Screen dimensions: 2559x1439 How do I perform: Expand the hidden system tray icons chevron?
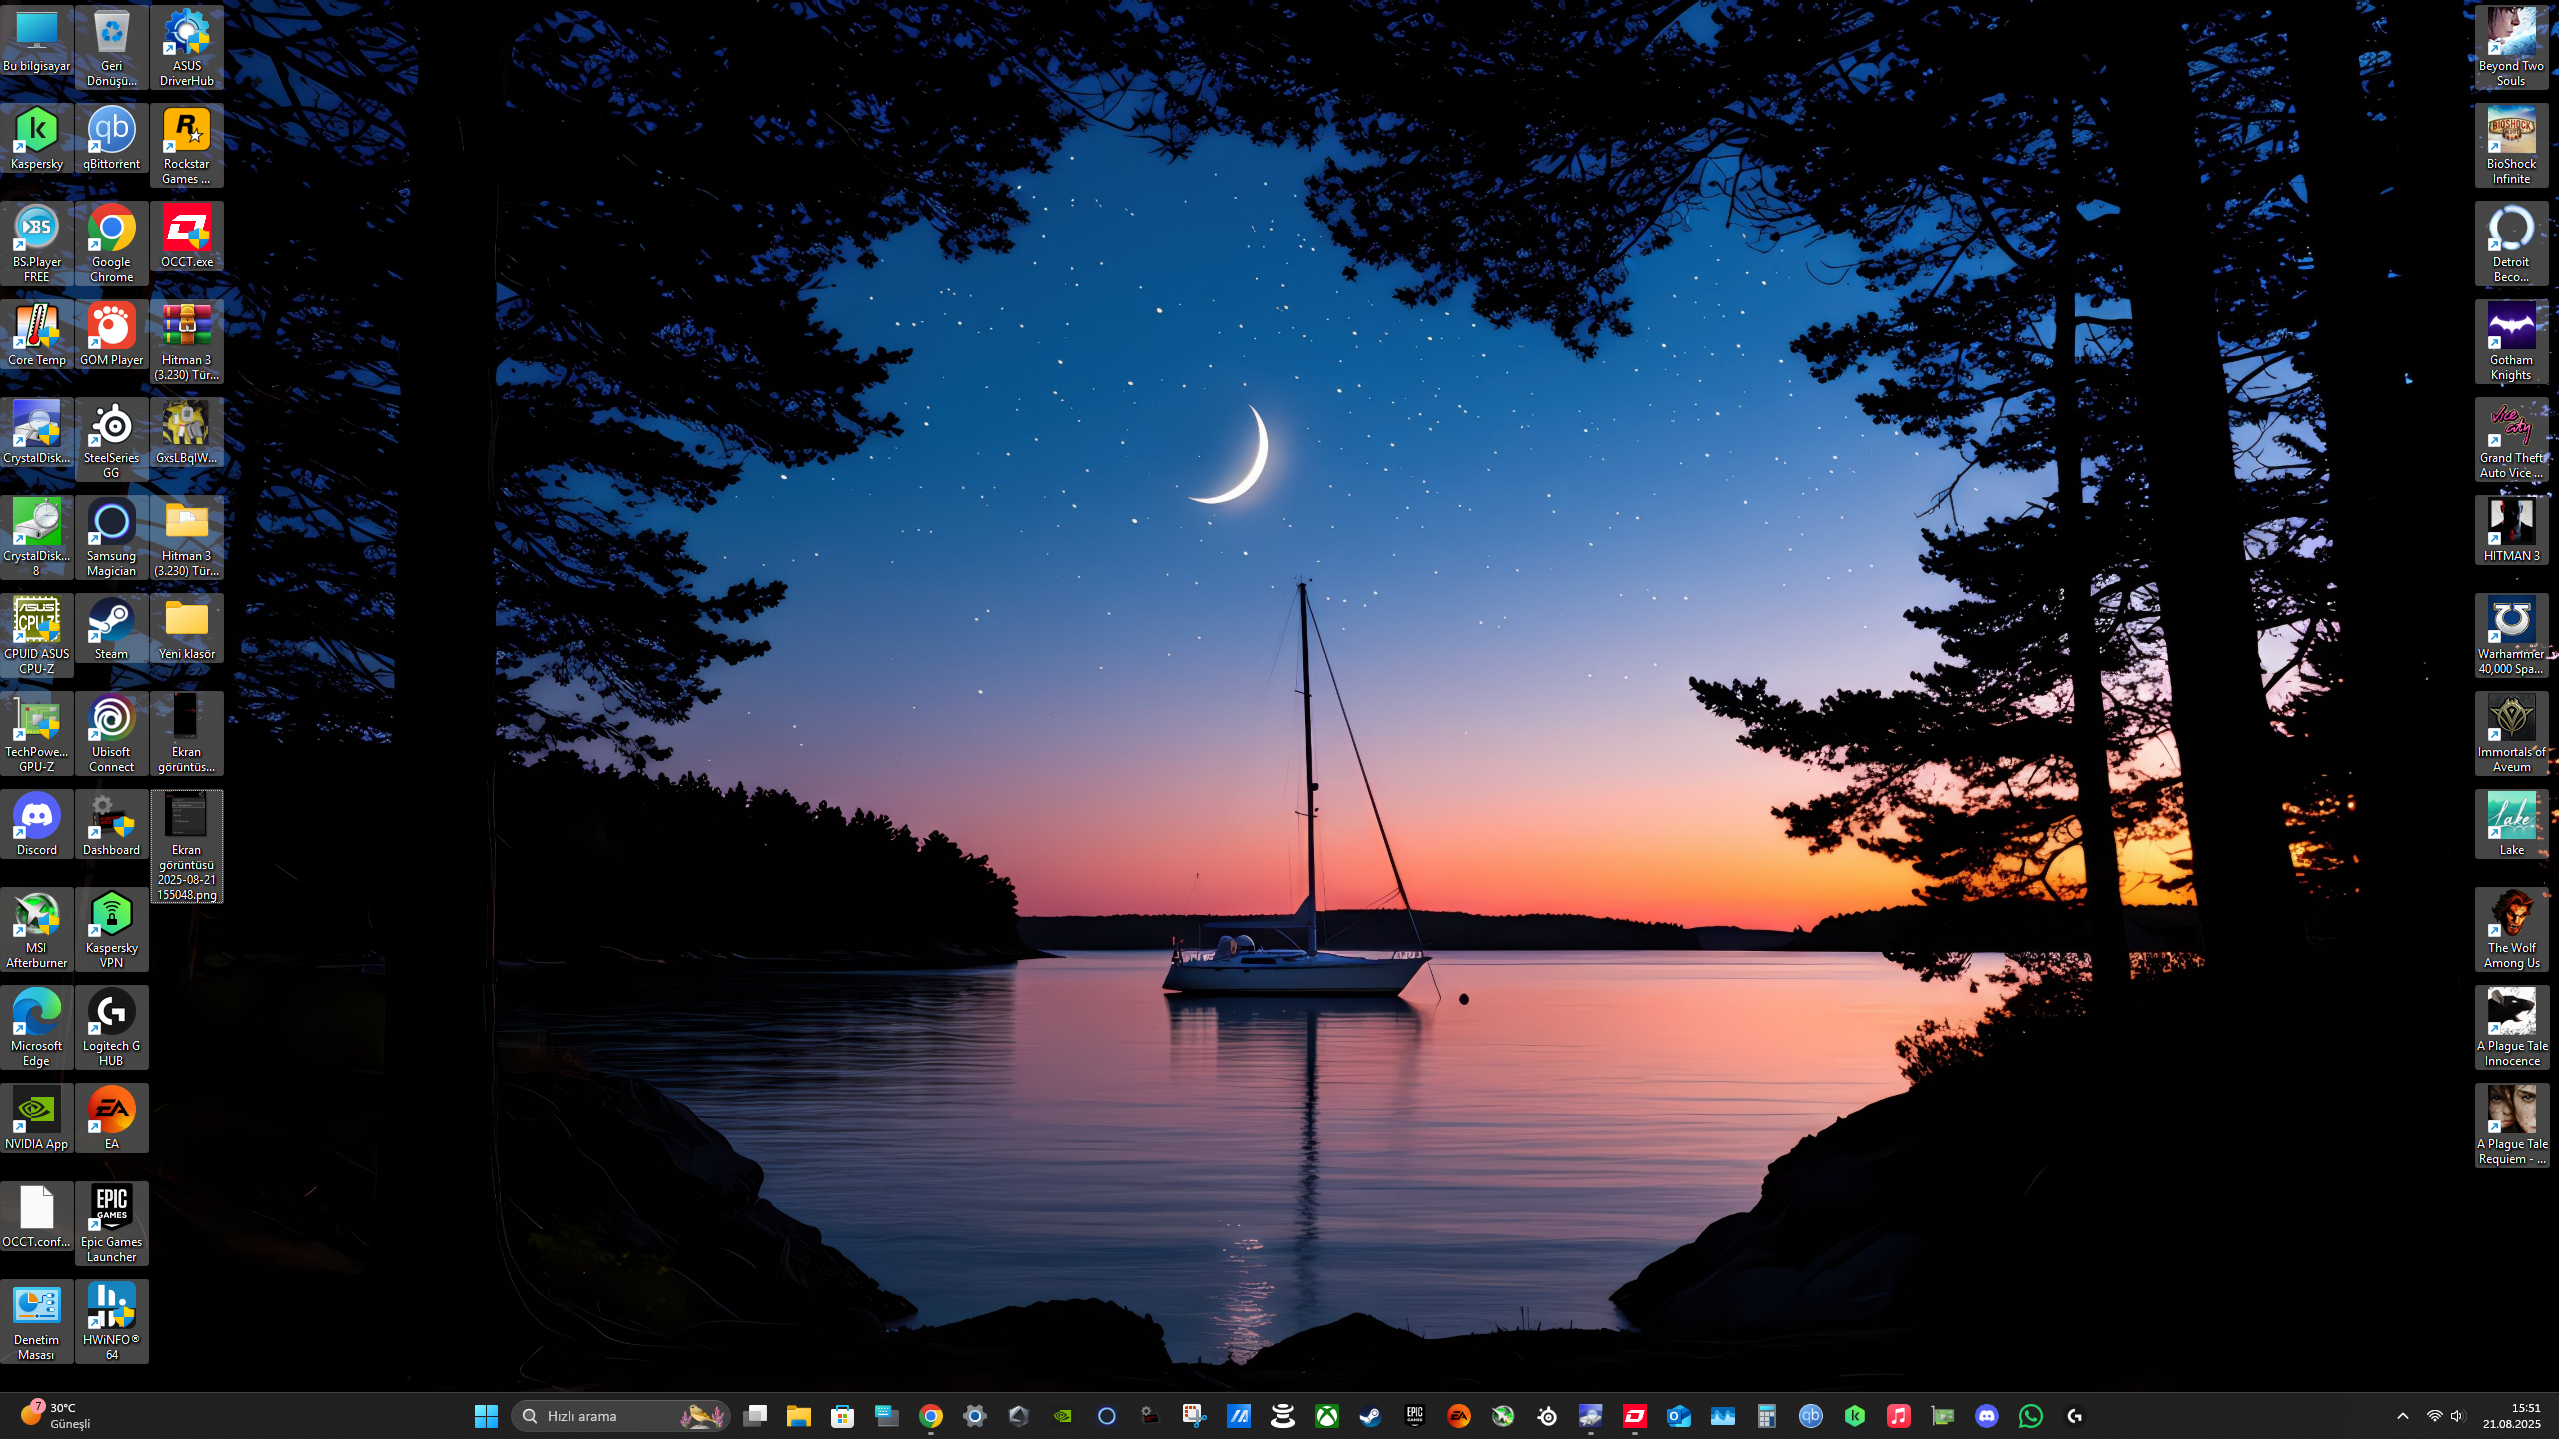(x=2402, y=1416)
